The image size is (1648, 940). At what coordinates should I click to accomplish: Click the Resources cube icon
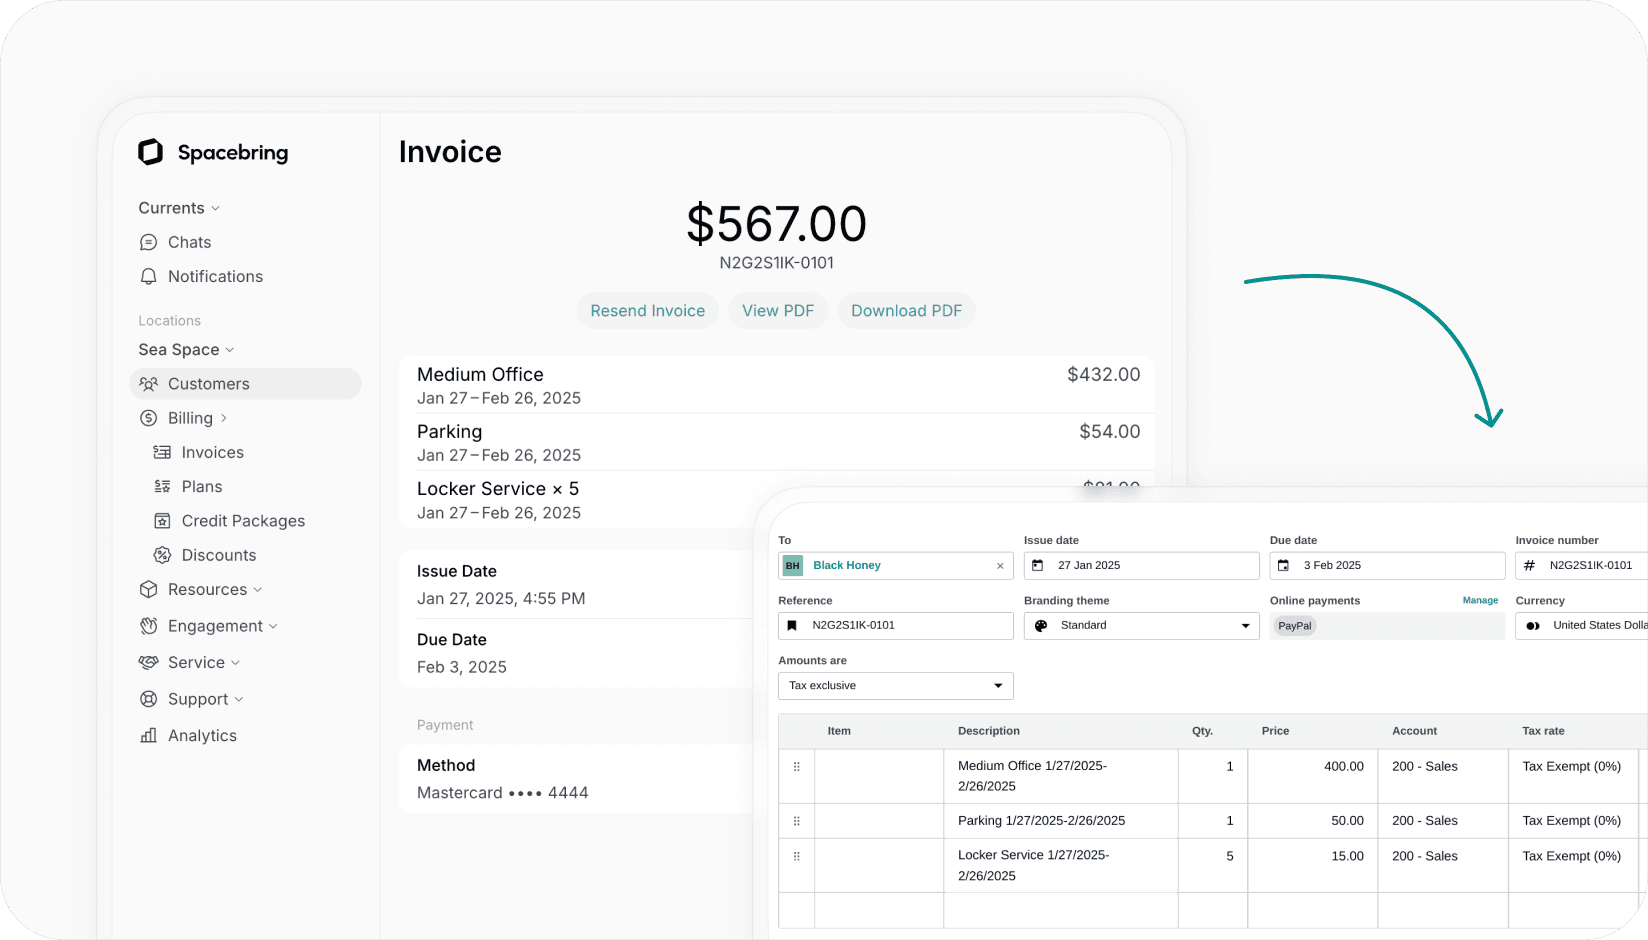149,589
